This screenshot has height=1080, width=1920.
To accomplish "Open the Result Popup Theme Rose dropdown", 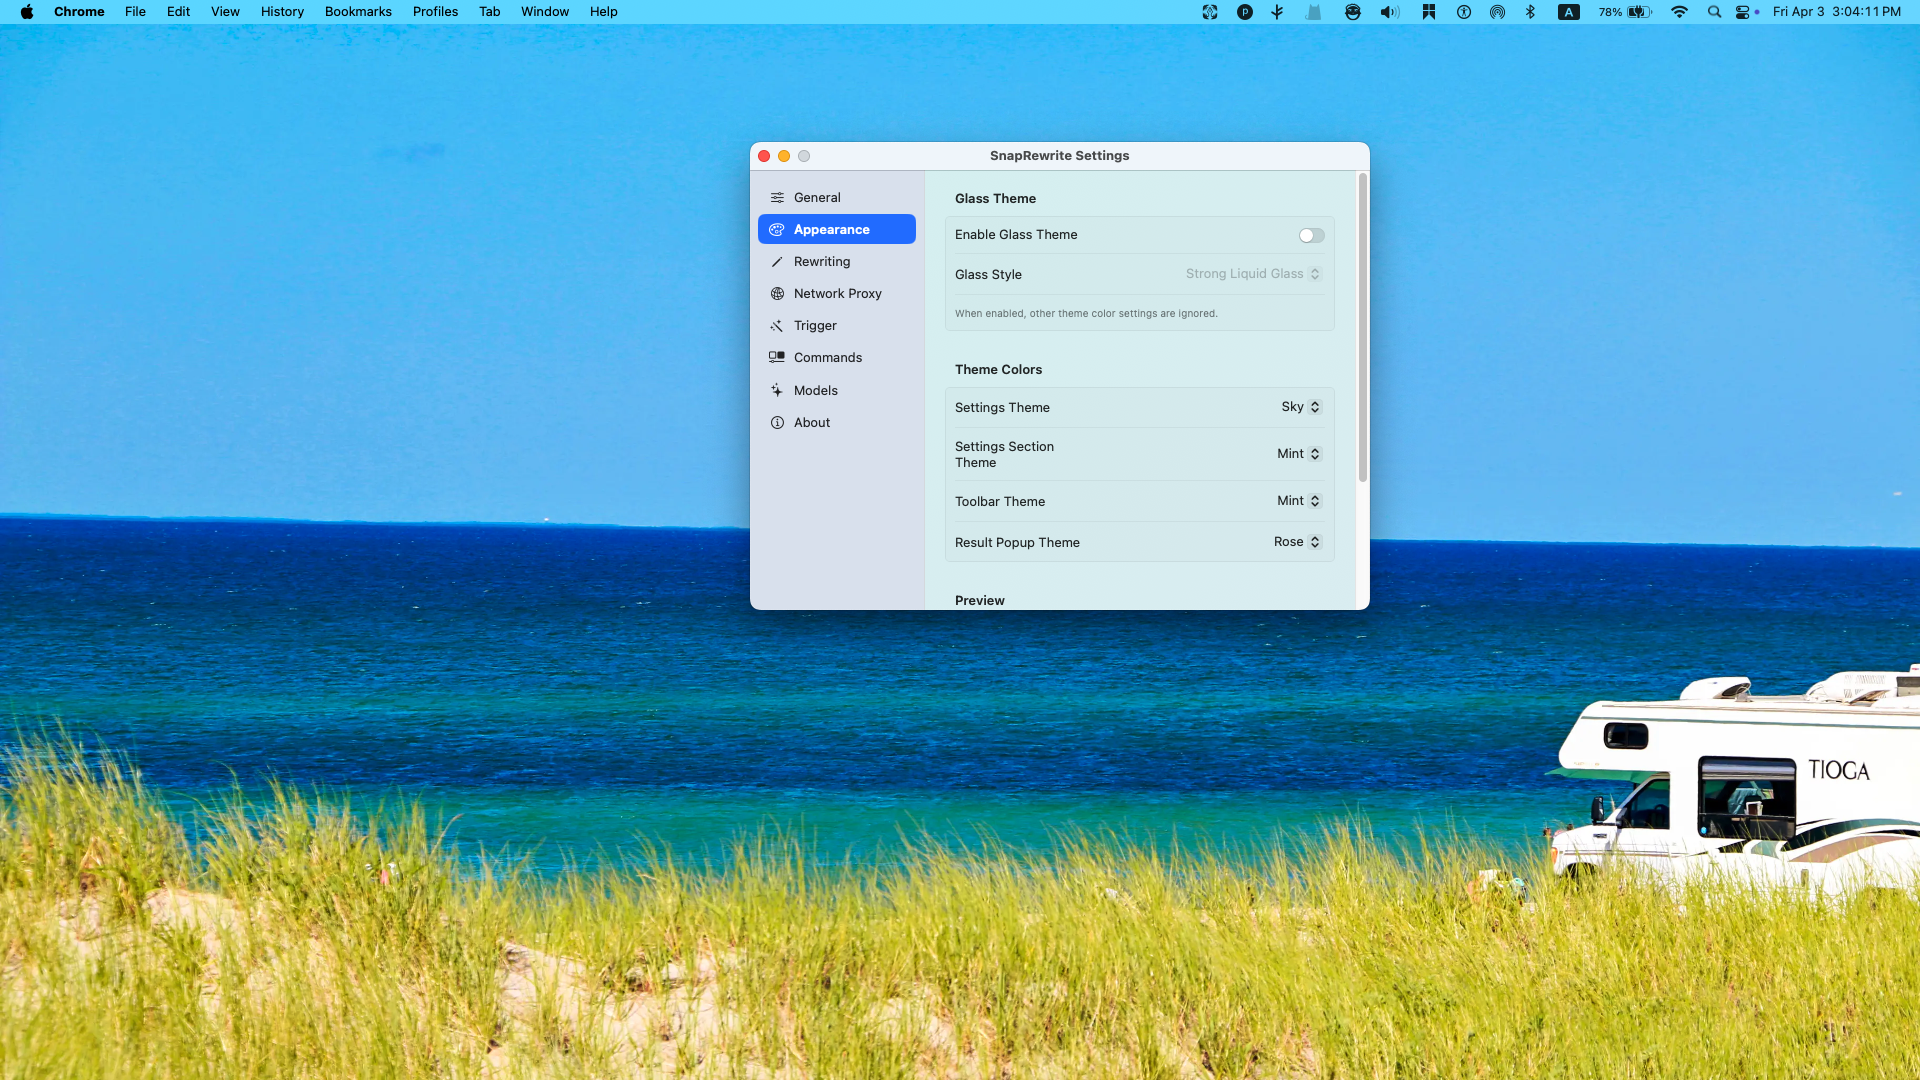I will [x=1297, y=542].
